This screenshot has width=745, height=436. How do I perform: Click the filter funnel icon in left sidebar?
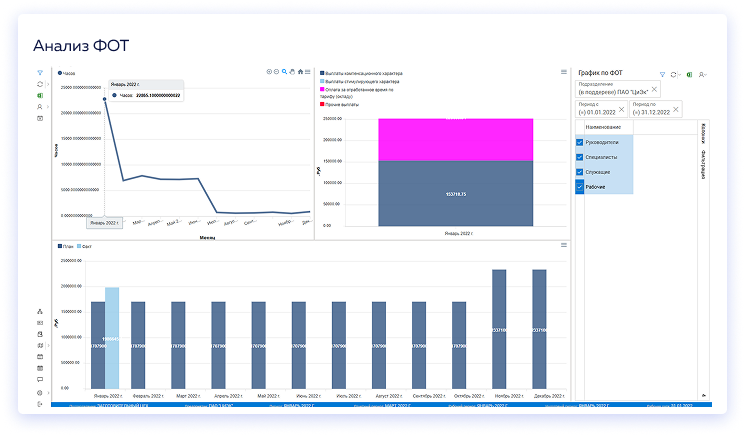40,72
